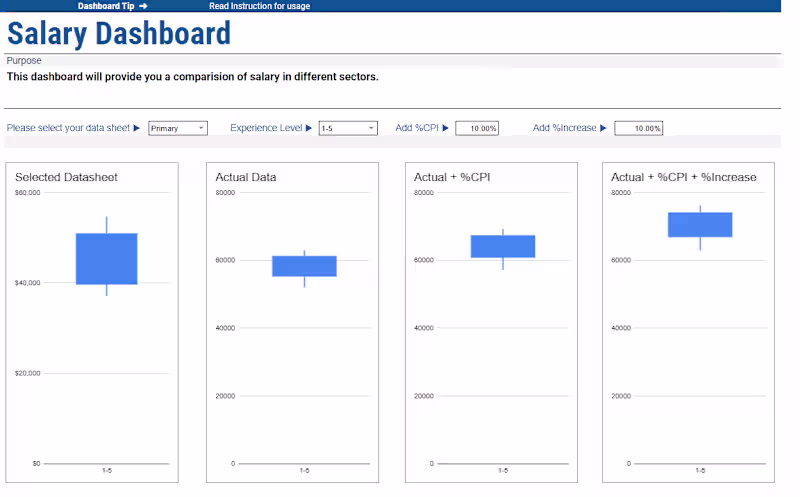Click the Actual + %CPI + %Increase title
The image size is (800, 497).
click(684, 177)
